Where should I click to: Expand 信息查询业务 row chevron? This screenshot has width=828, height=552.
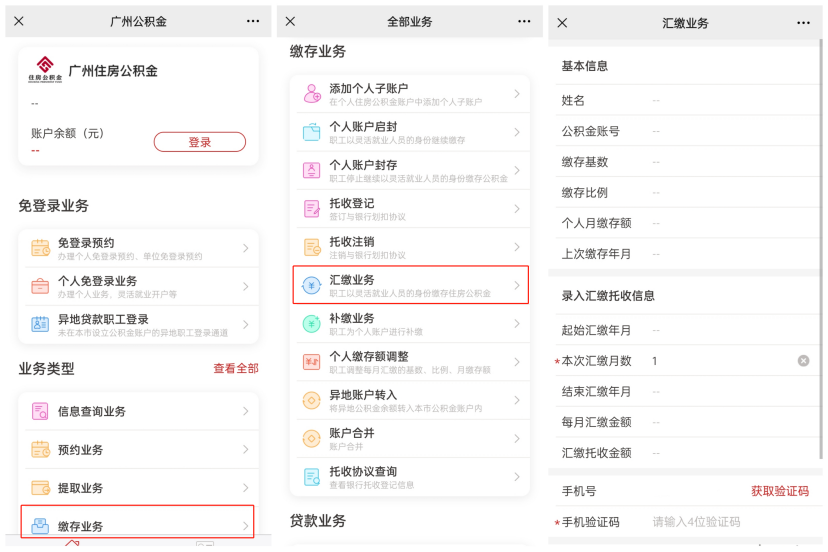pos(246,411)
